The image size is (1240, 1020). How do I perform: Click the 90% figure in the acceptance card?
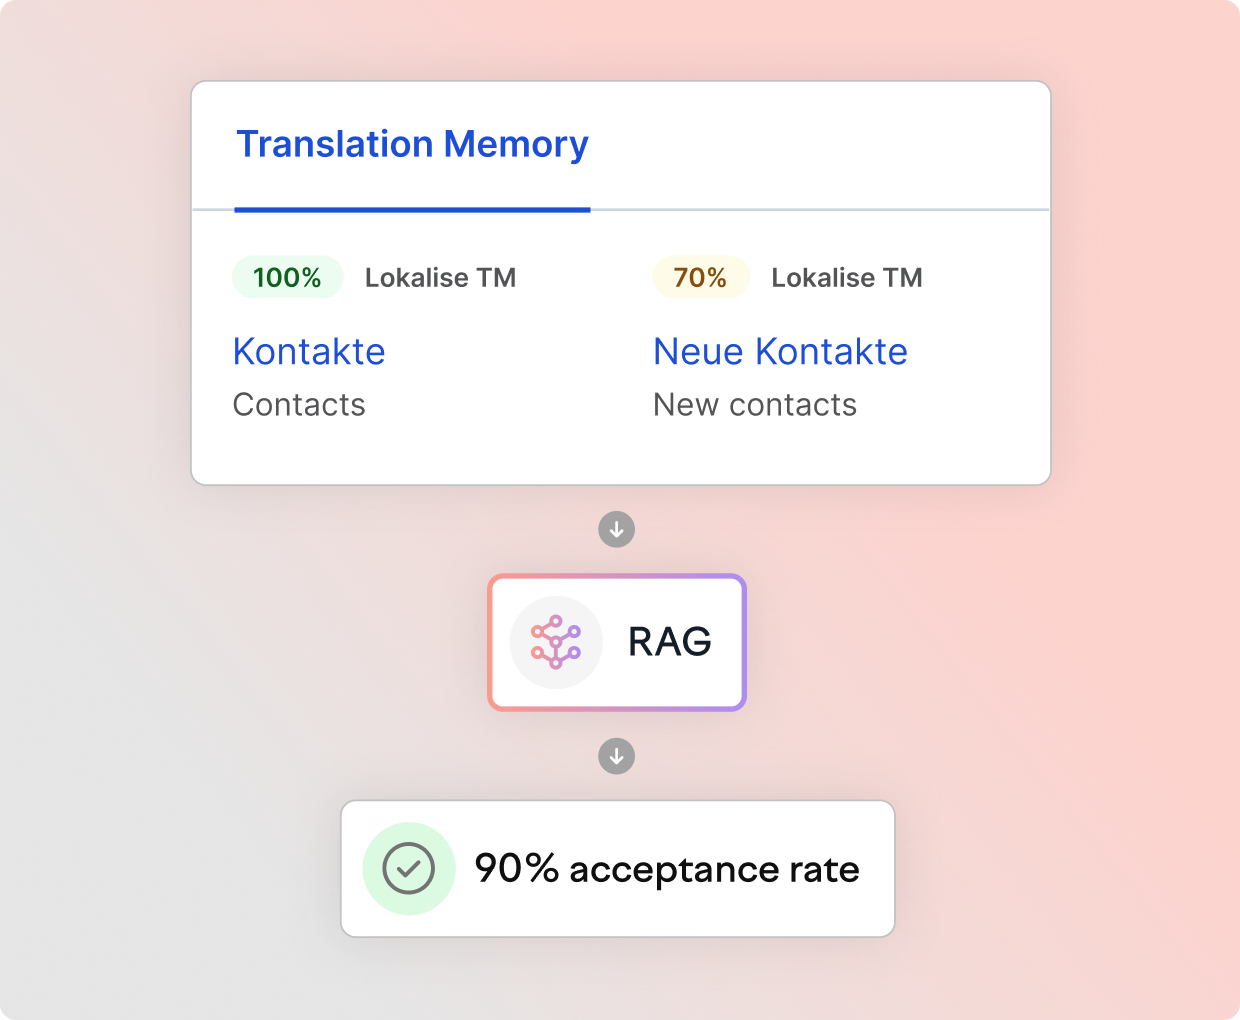(x=516, y=869)
